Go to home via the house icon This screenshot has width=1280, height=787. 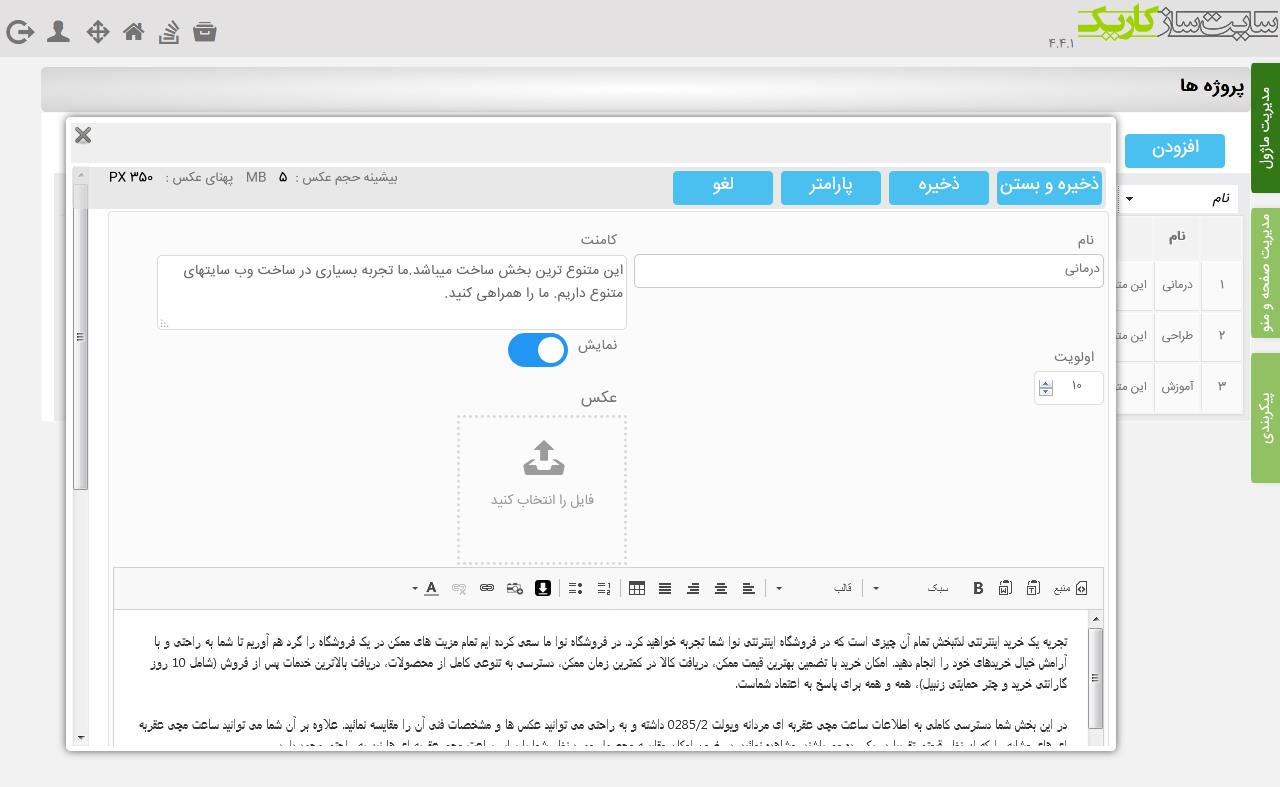click(x=133, y=32)
